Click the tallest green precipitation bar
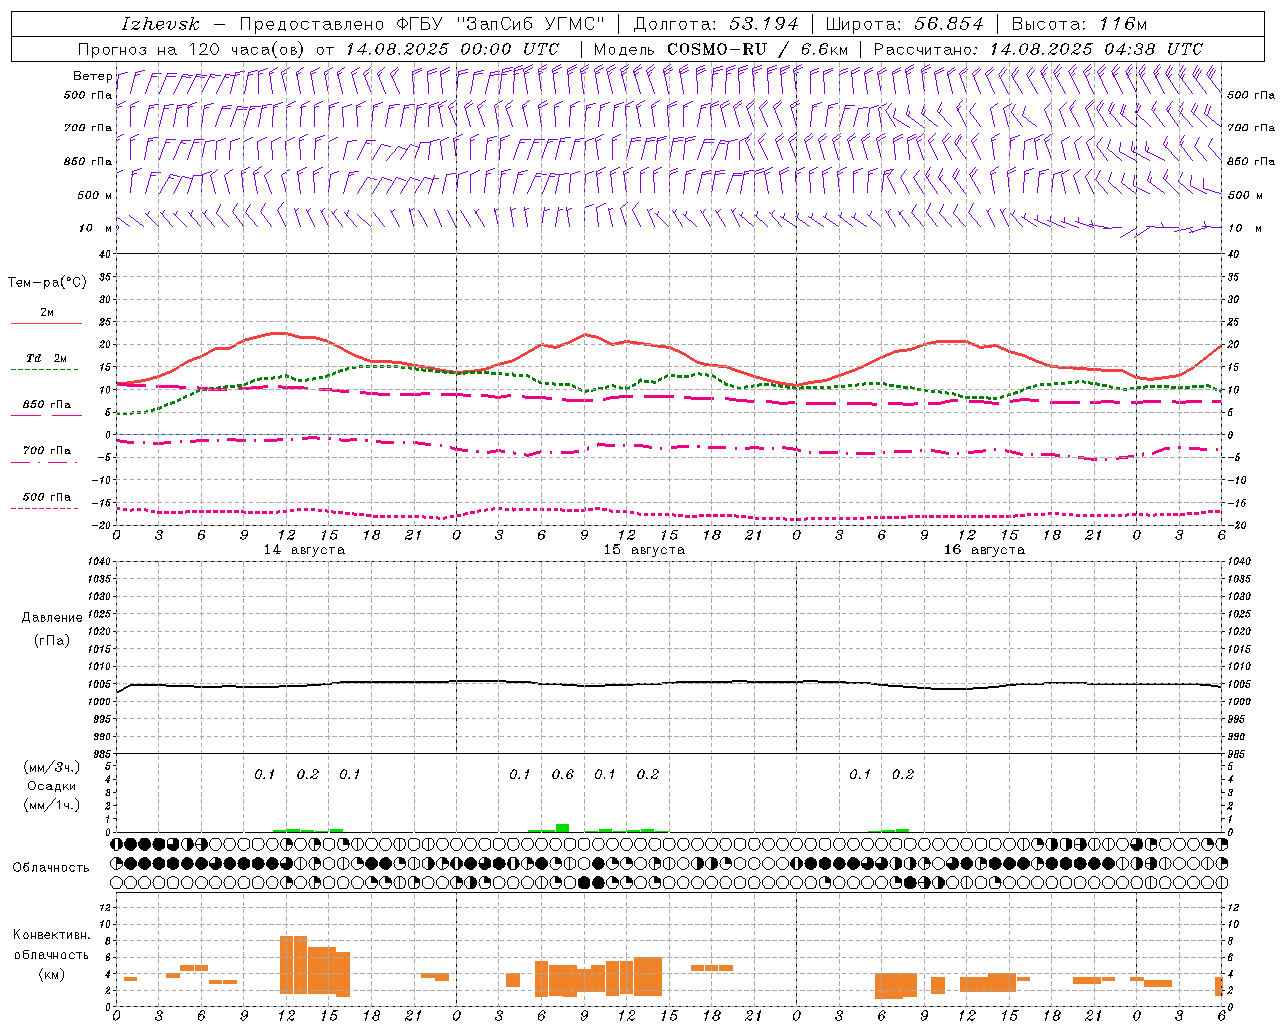This screenshot has height=1024, width=1280. click(x=563, y=828)
